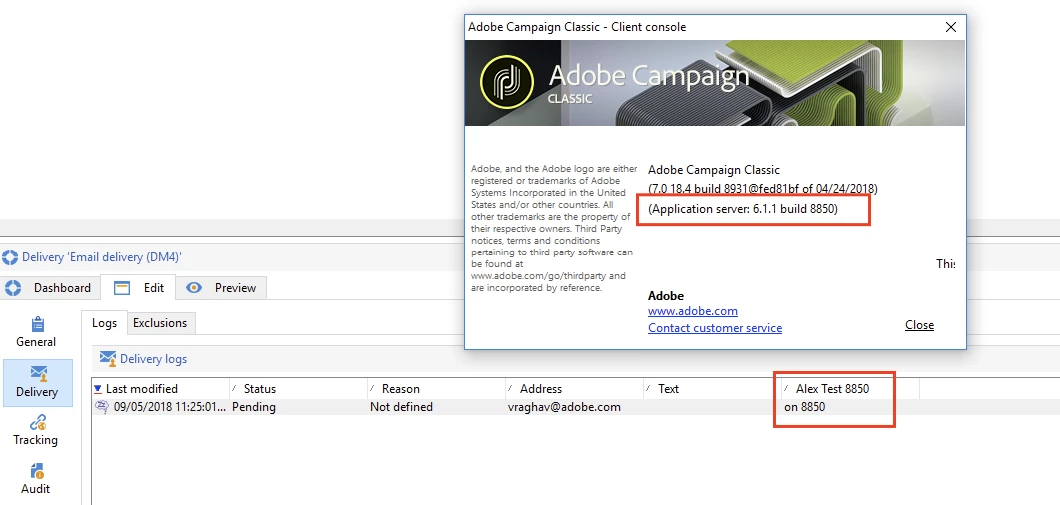Click the Dashboard tab icon
This screenshot has height=505, width=1060.
tap(13, 287)
